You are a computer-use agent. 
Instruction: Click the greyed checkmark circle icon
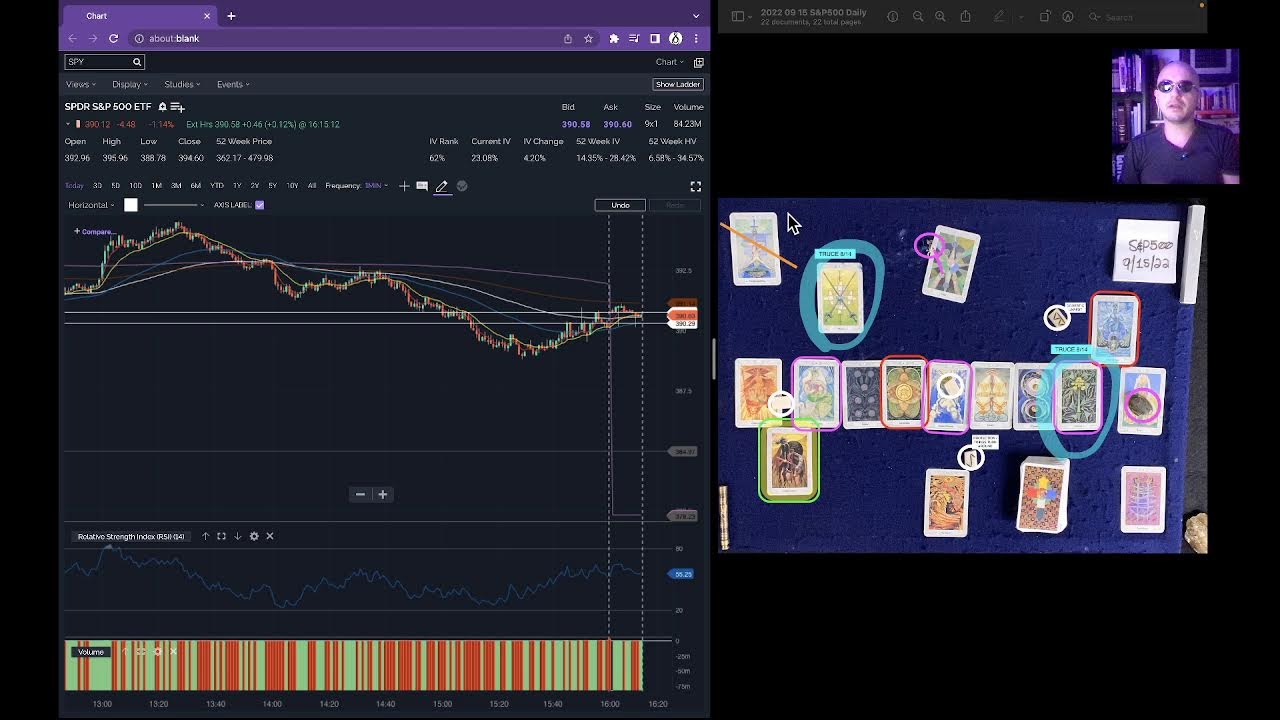tap(462, 186)
